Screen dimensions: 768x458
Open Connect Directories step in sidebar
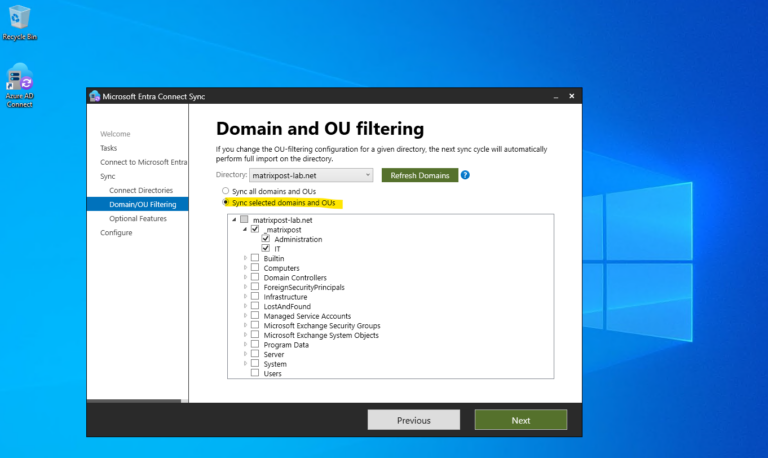coord(141,190)
